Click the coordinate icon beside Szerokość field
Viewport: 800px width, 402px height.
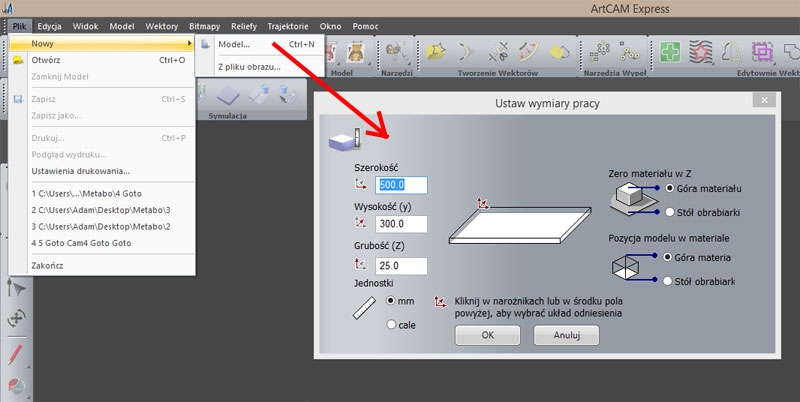(x=361, y=184)
